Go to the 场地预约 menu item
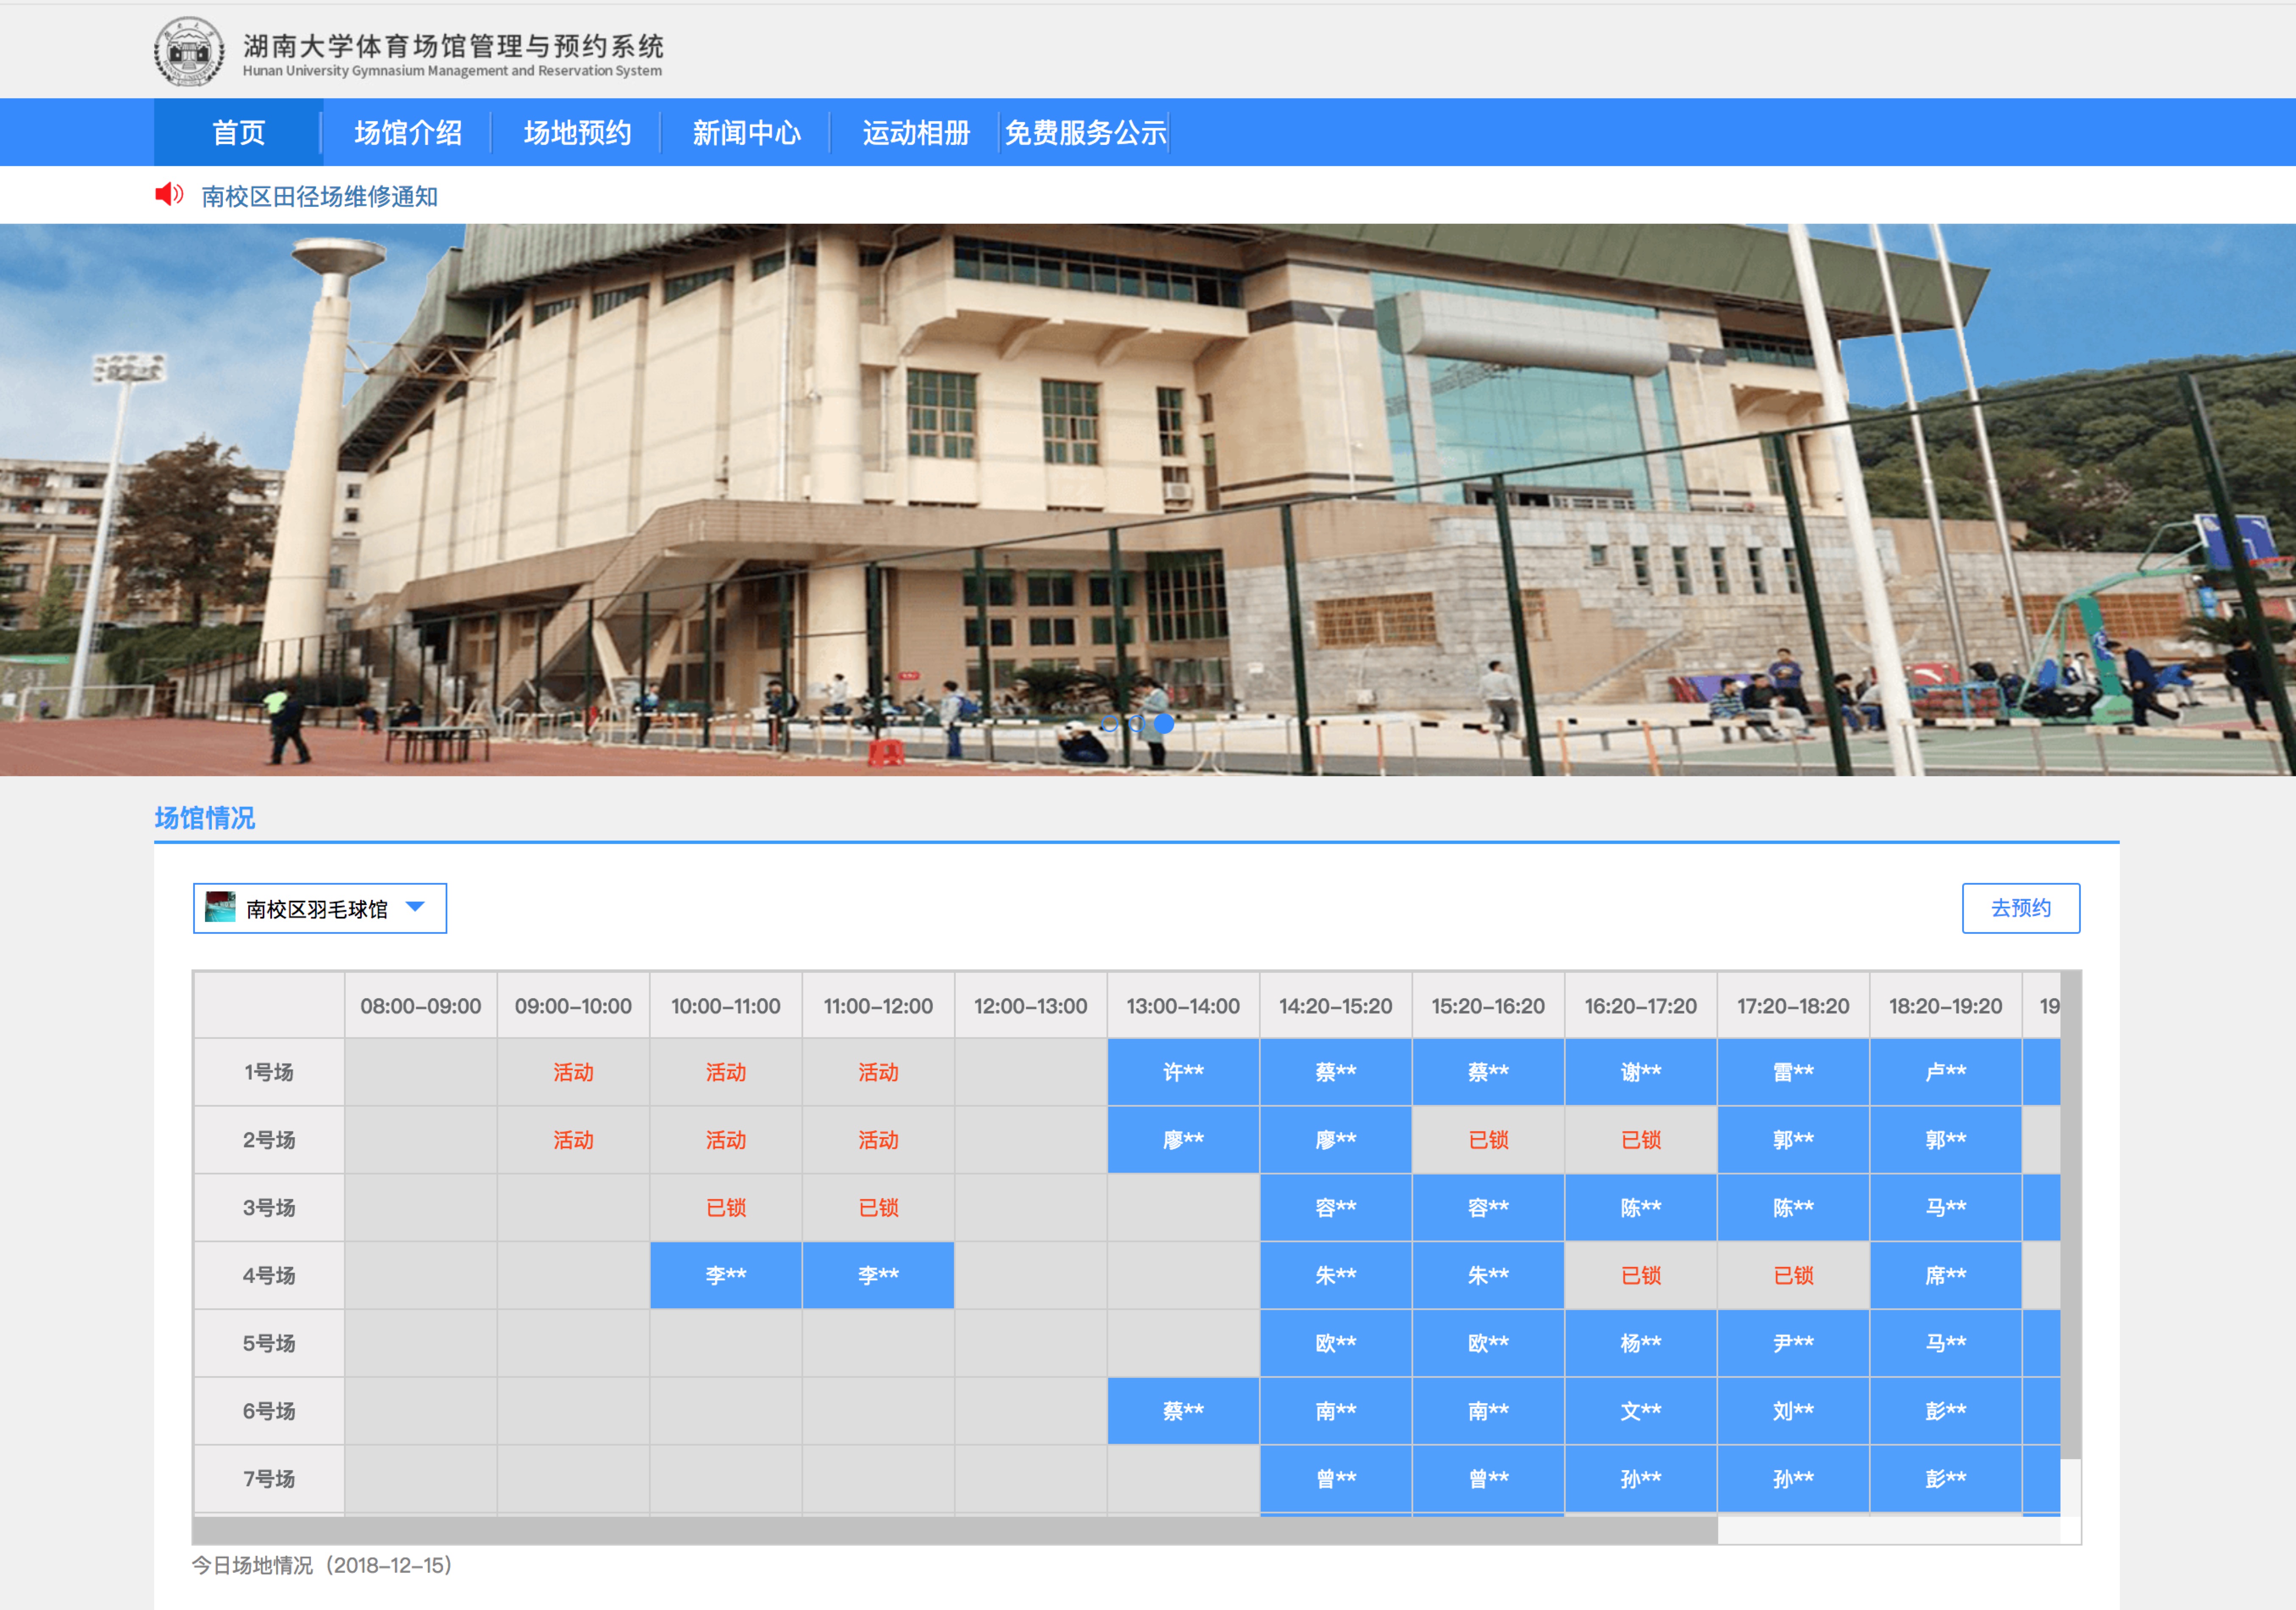Image resolution: width=2296 pixels, height=1610 pixels. (577, 133)
